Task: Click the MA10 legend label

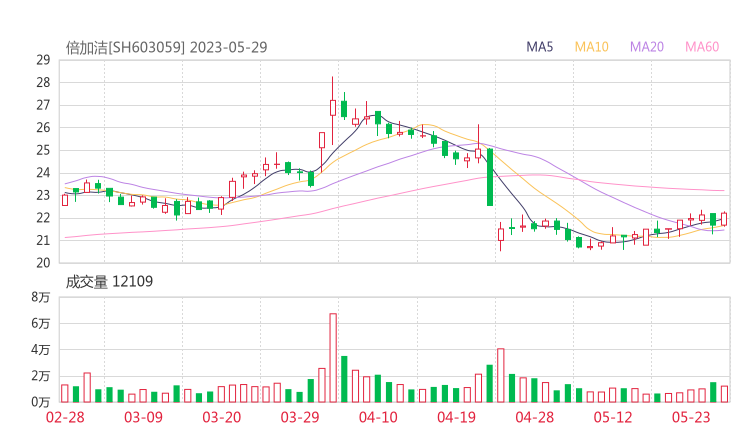Action: tap(591, 47)
